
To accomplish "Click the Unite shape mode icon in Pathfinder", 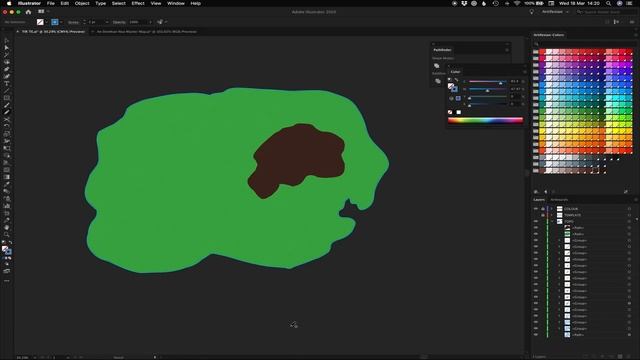I will 437,66.
